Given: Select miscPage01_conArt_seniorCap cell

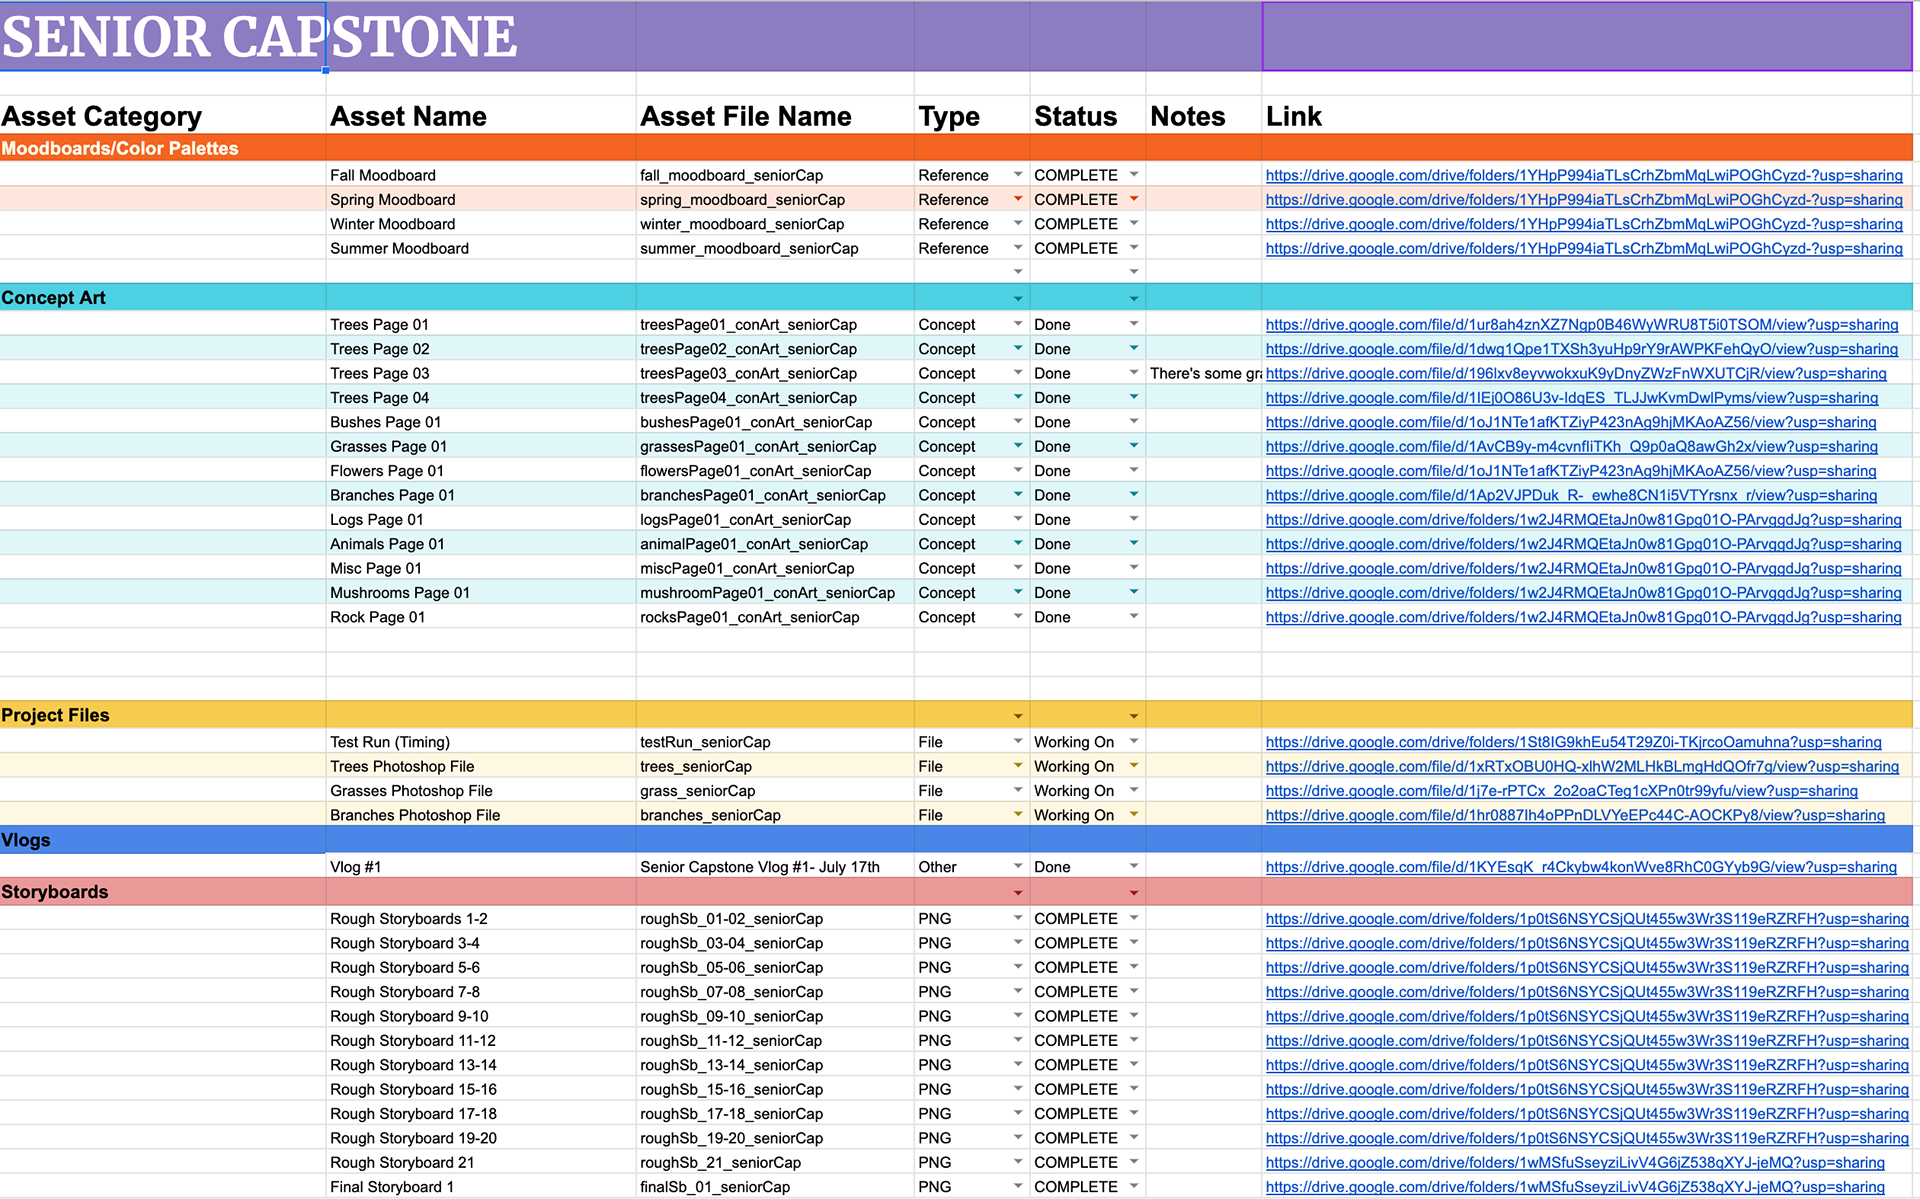Looking at the screenshot, I should (x=775, y=568).
